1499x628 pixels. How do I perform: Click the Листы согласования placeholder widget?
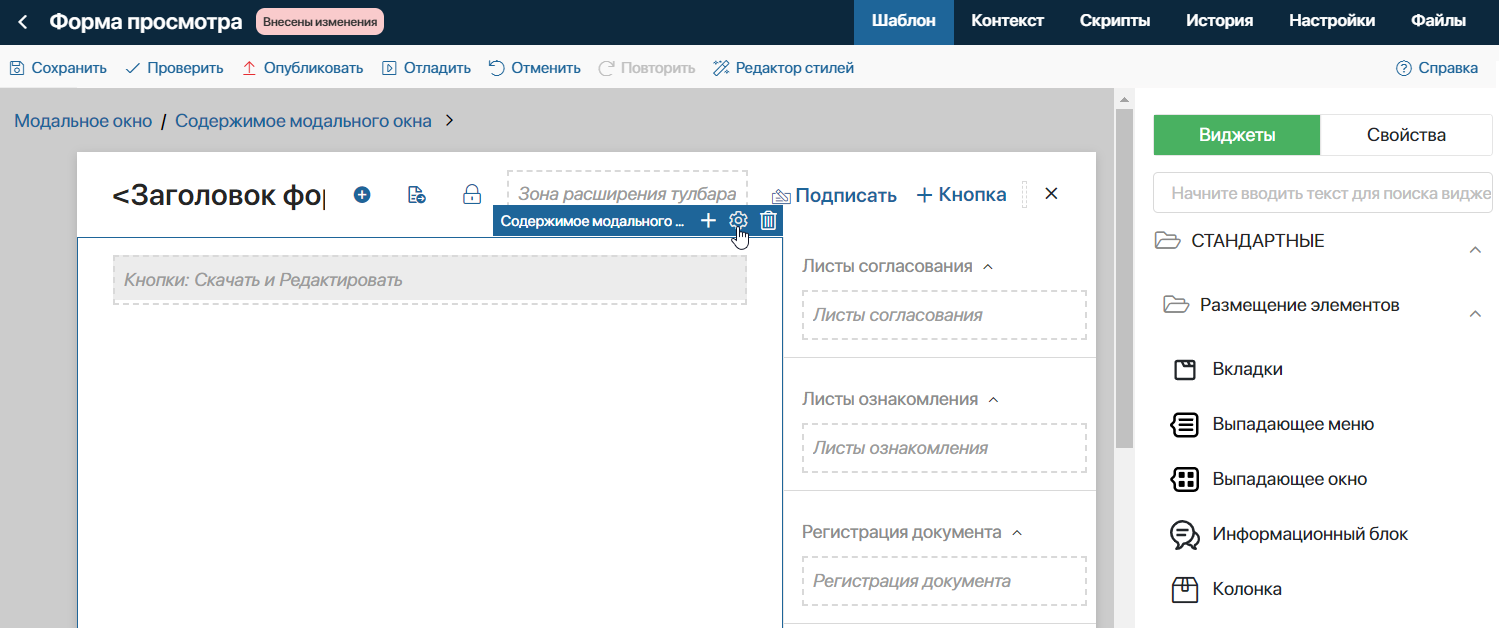(944, 315)
